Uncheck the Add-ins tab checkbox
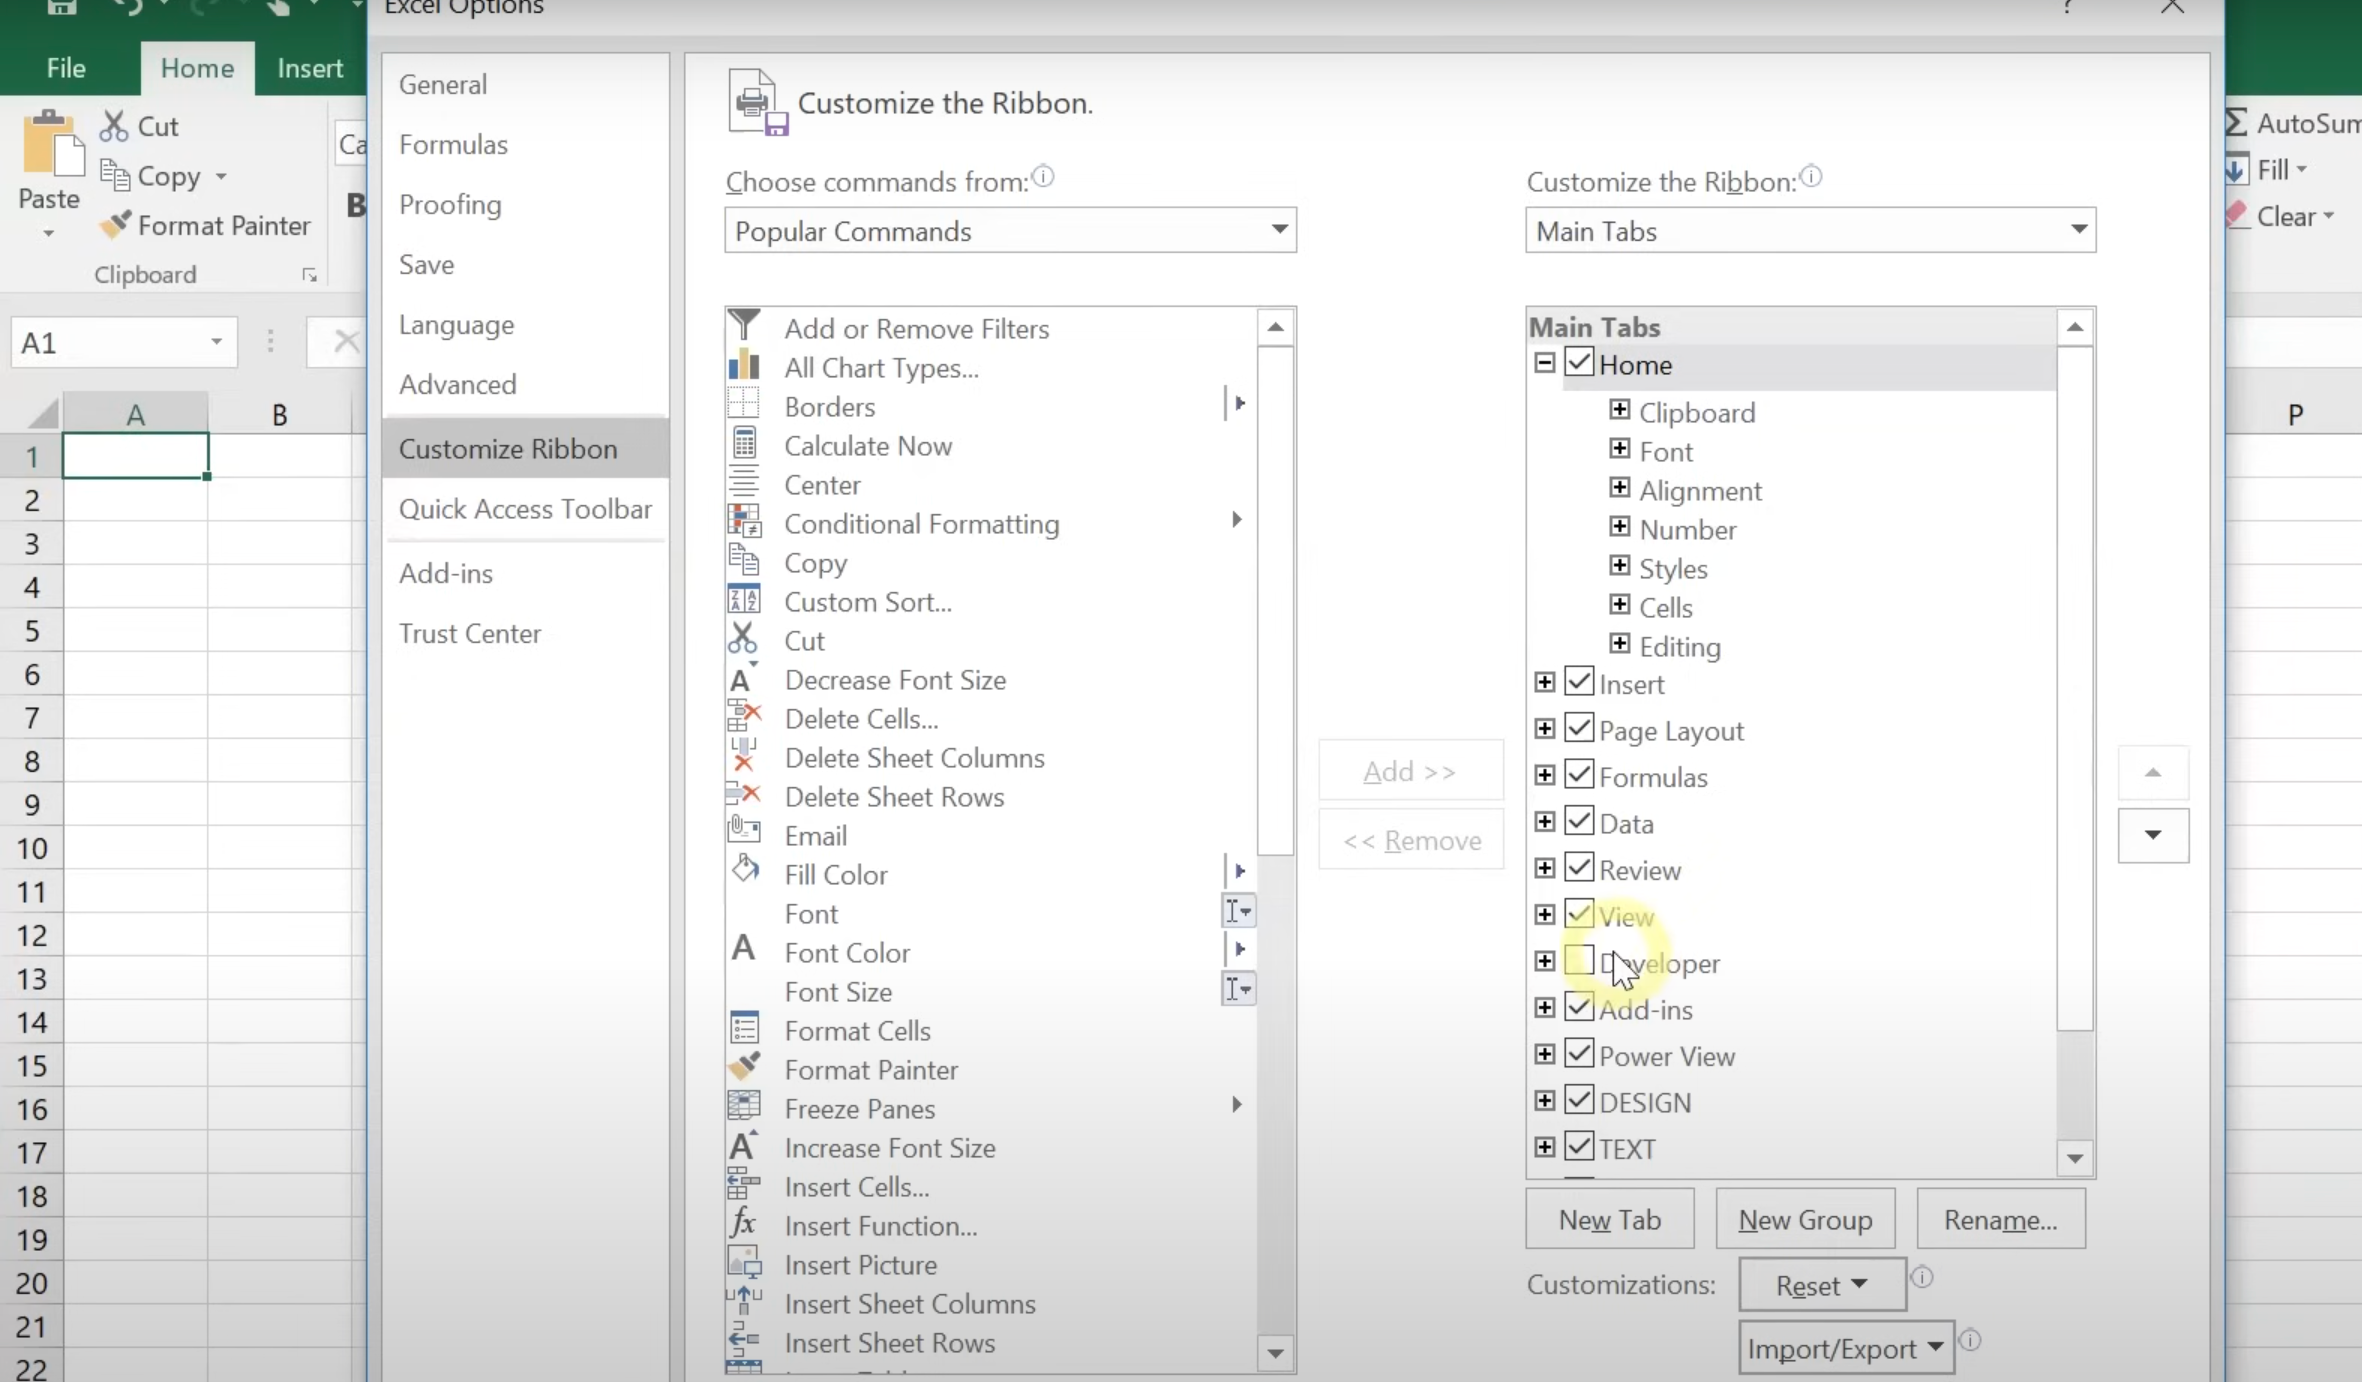Image resolution: width=2362 pixels, height=1382 pixels. 1579,1007
